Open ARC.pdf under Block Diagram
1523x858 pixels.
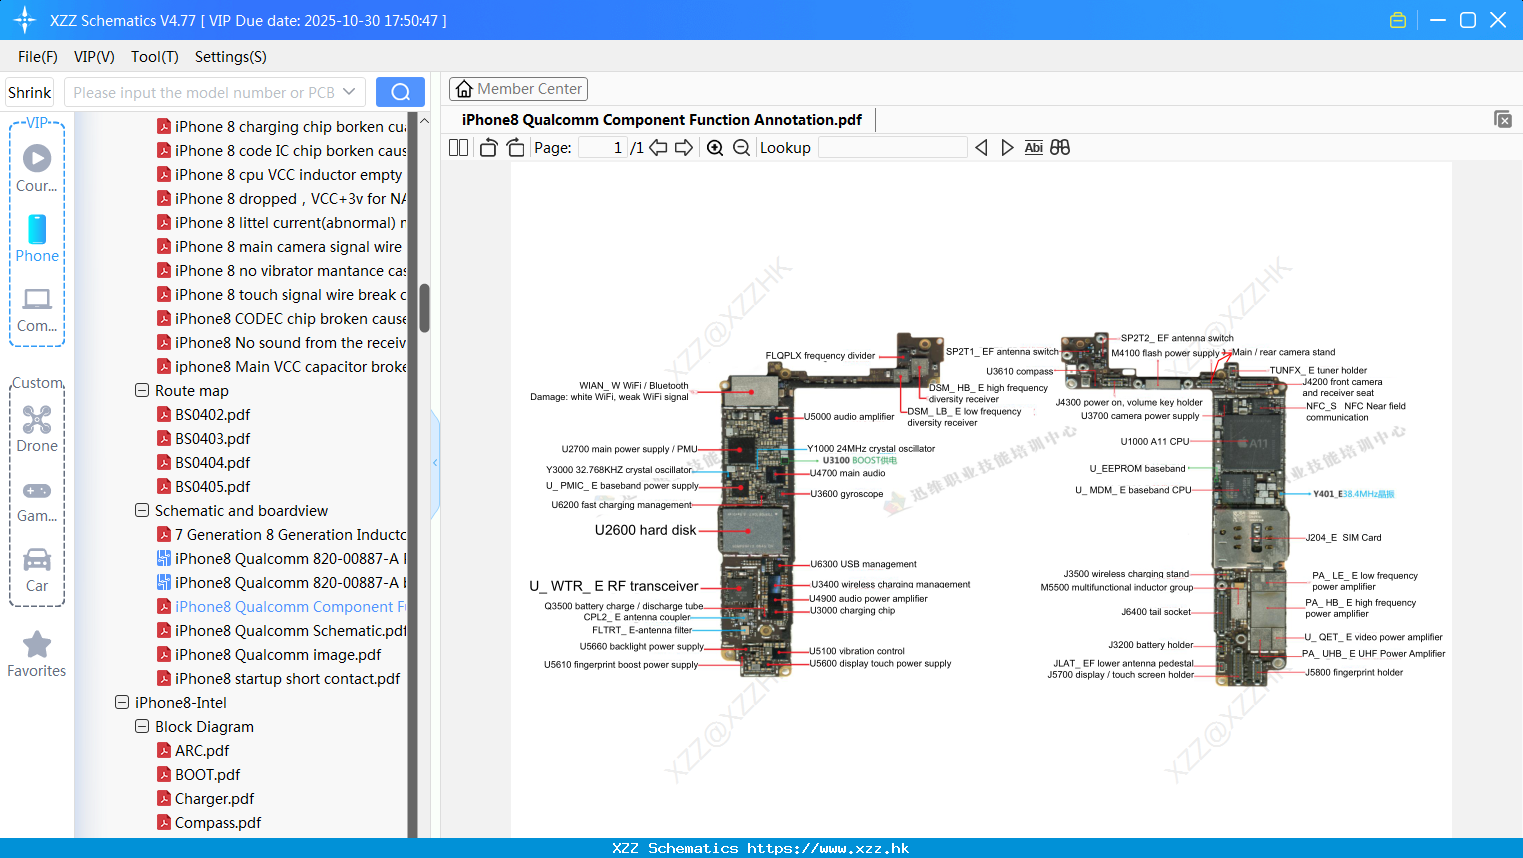[193, 750]
